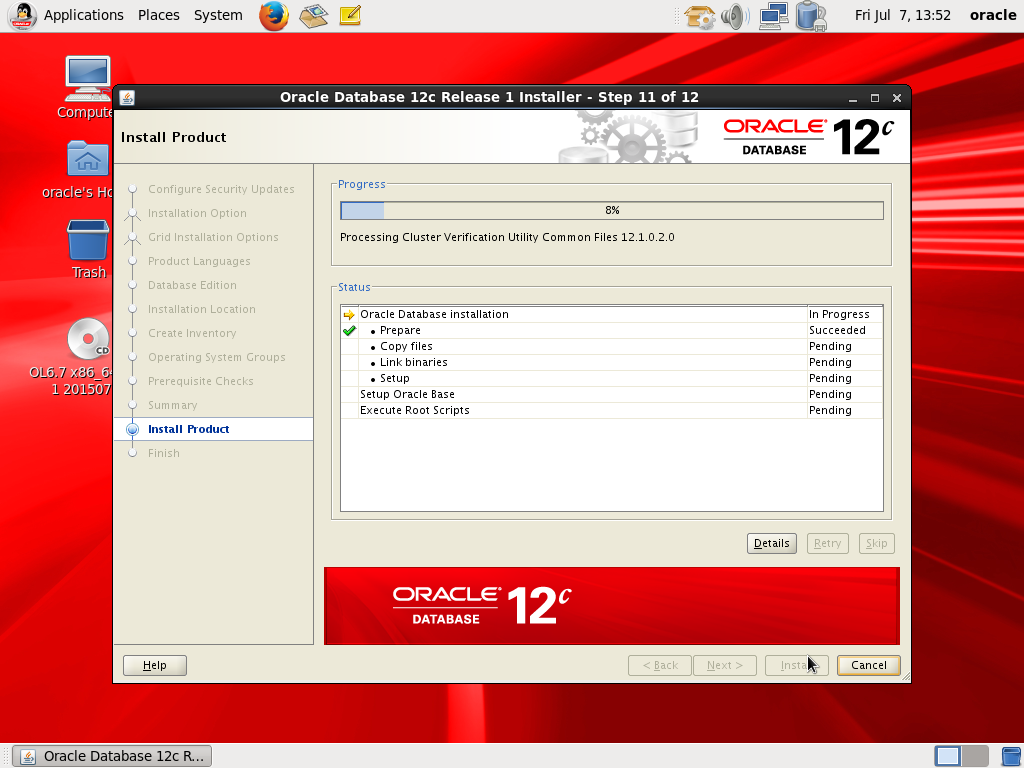This screenshot has height=768, width=1024.
Task: Click the Details button
Action: point(771,543)
